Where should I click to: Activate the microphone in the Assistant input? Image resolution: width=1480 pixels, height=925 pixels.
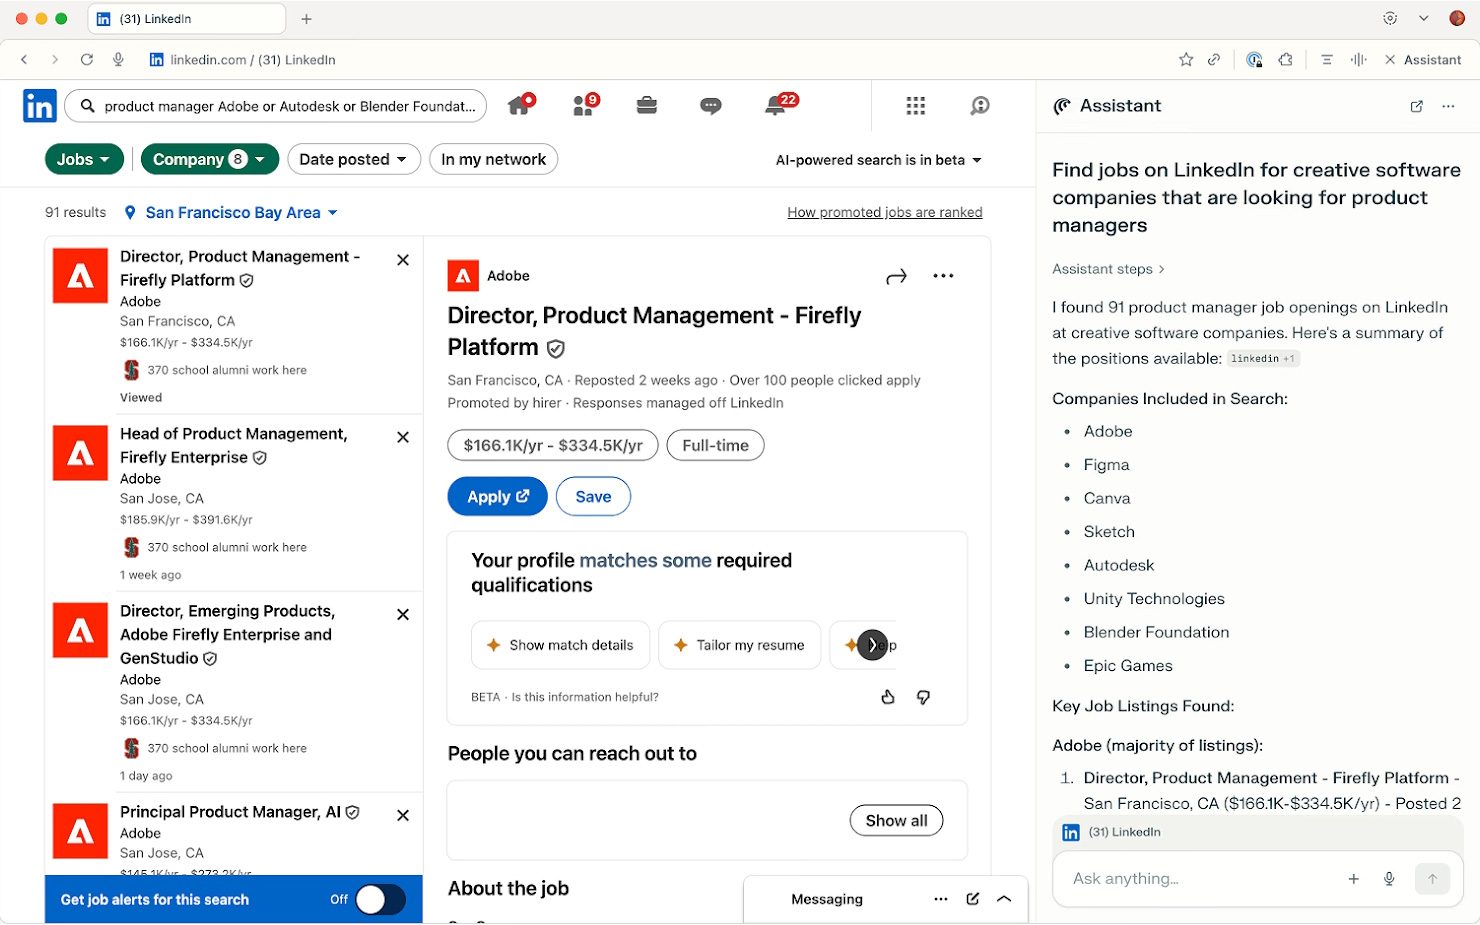(x=1389, y=878)
